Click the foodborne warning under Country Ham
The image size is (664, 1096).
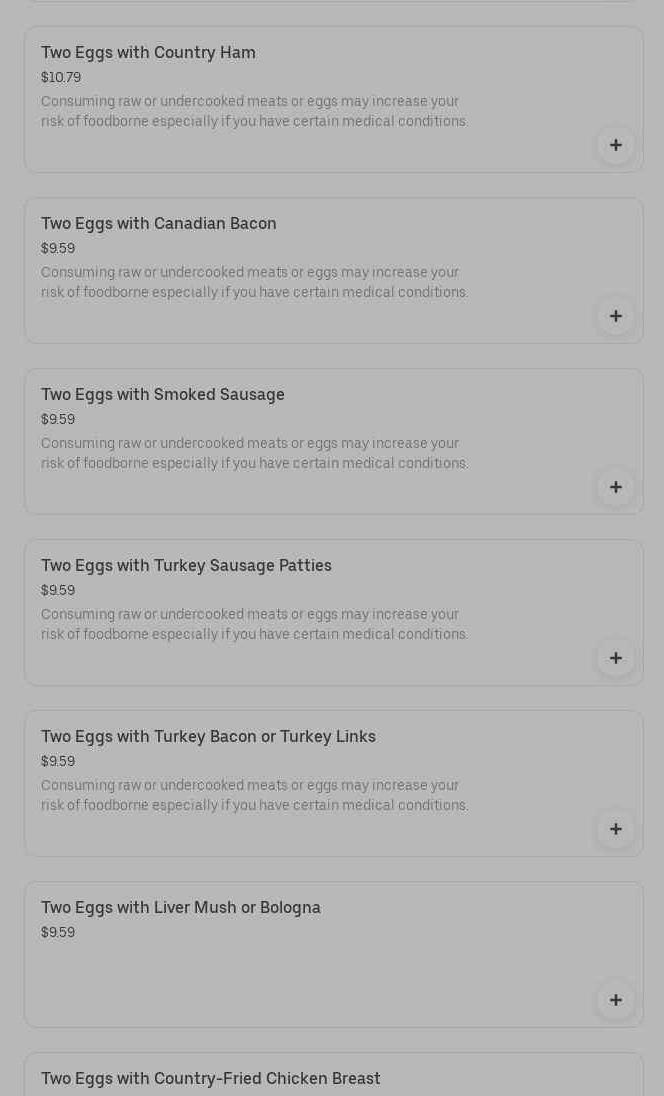[x=254, y=112]
